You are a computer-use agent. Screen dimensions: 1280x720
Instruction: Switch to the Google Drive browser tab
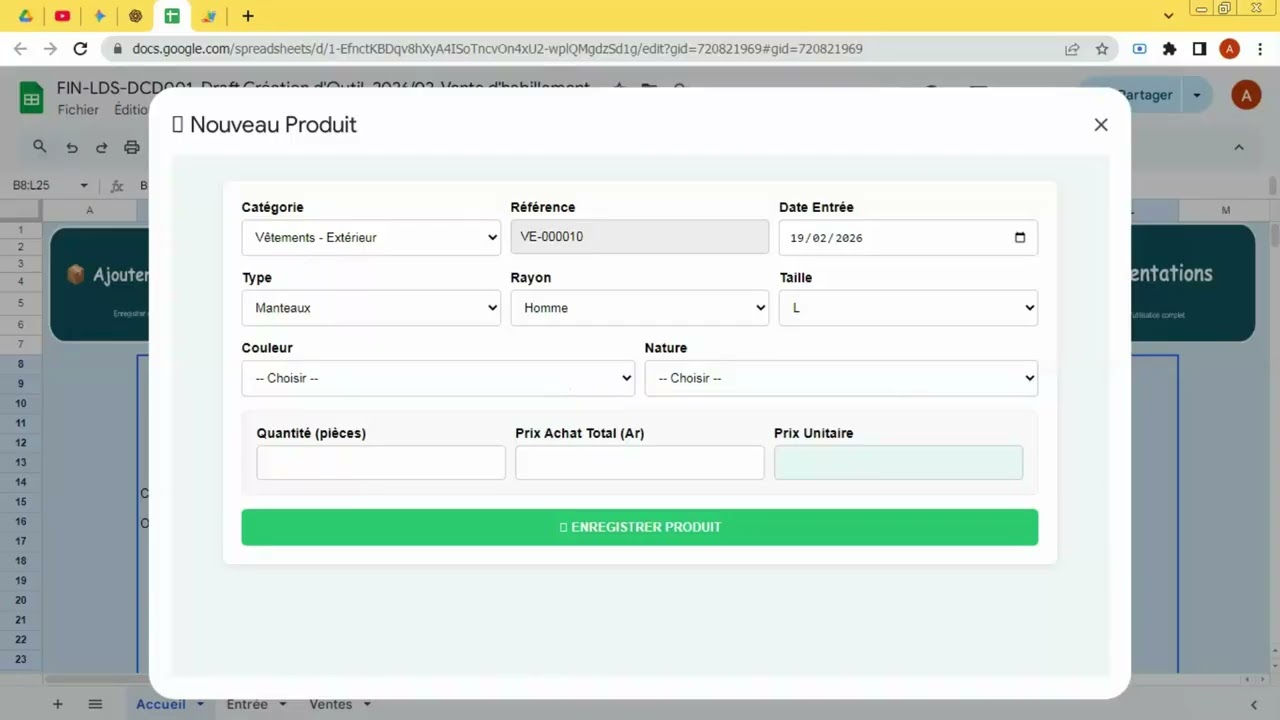[26, 16]
